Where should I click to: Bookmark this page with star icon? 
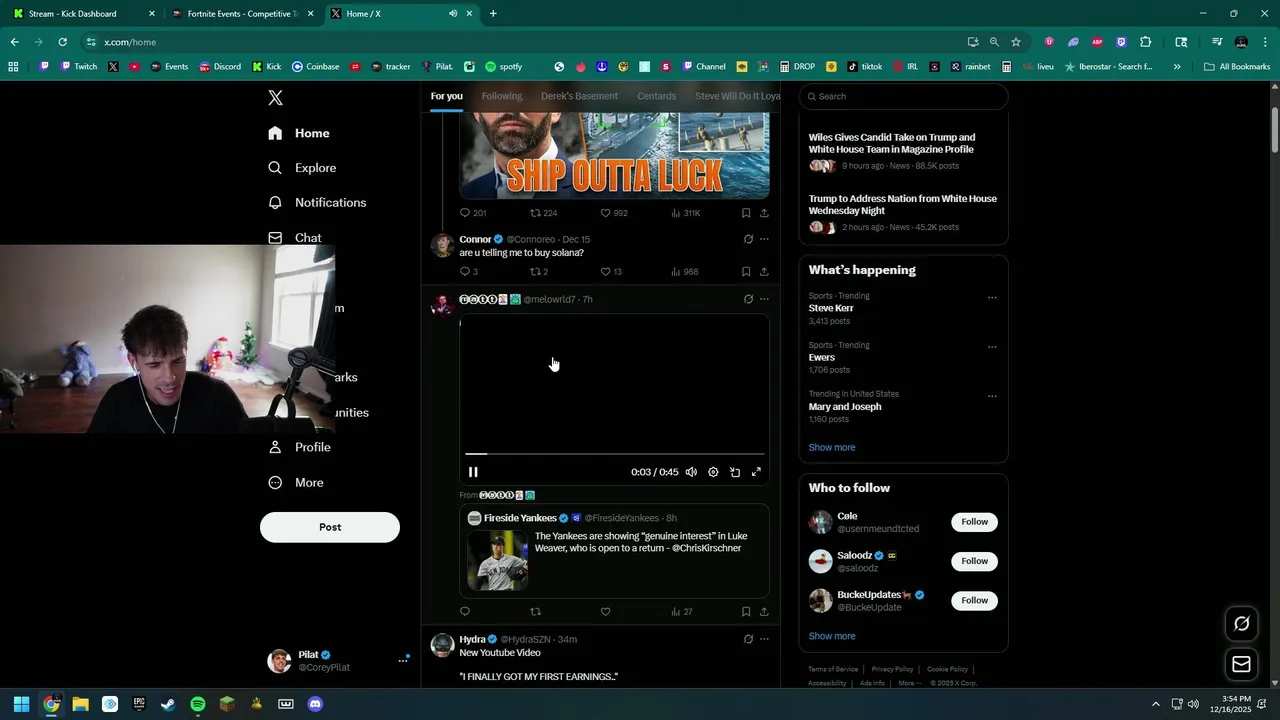coord(1016,42)
